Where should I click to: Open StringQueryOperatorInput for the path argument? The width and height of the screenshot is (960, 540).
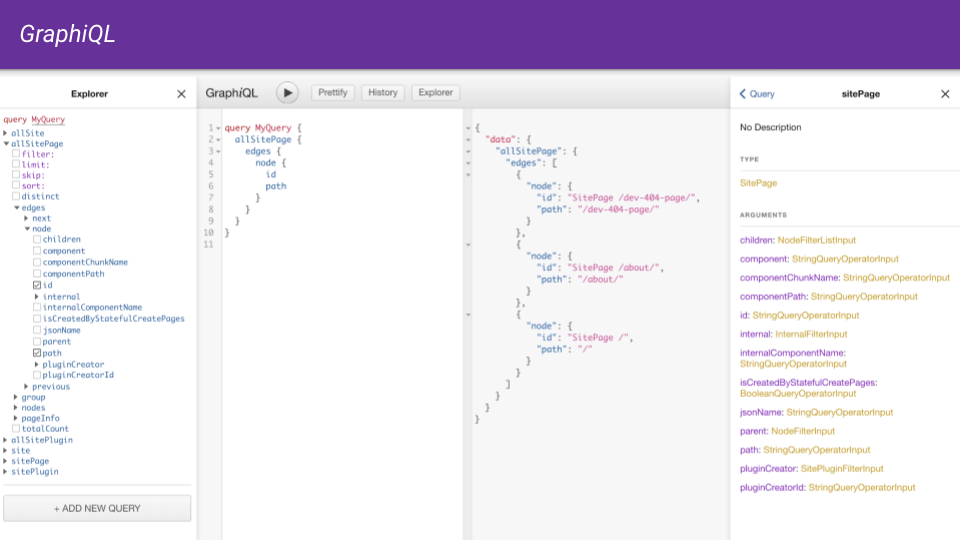pyautogui.click(x=817, y=450)
